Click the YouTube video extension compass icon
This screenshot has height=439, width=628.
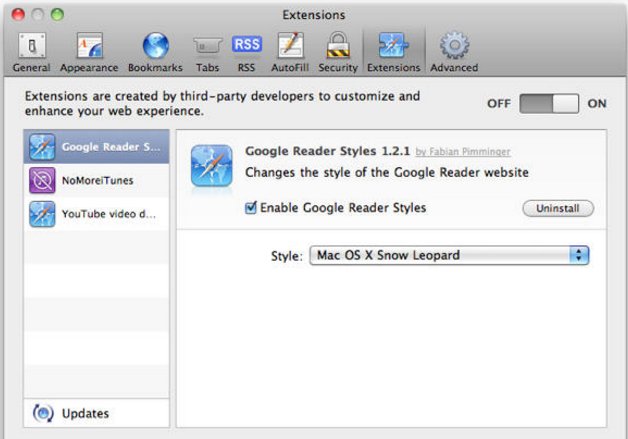[x=42, y=214]
